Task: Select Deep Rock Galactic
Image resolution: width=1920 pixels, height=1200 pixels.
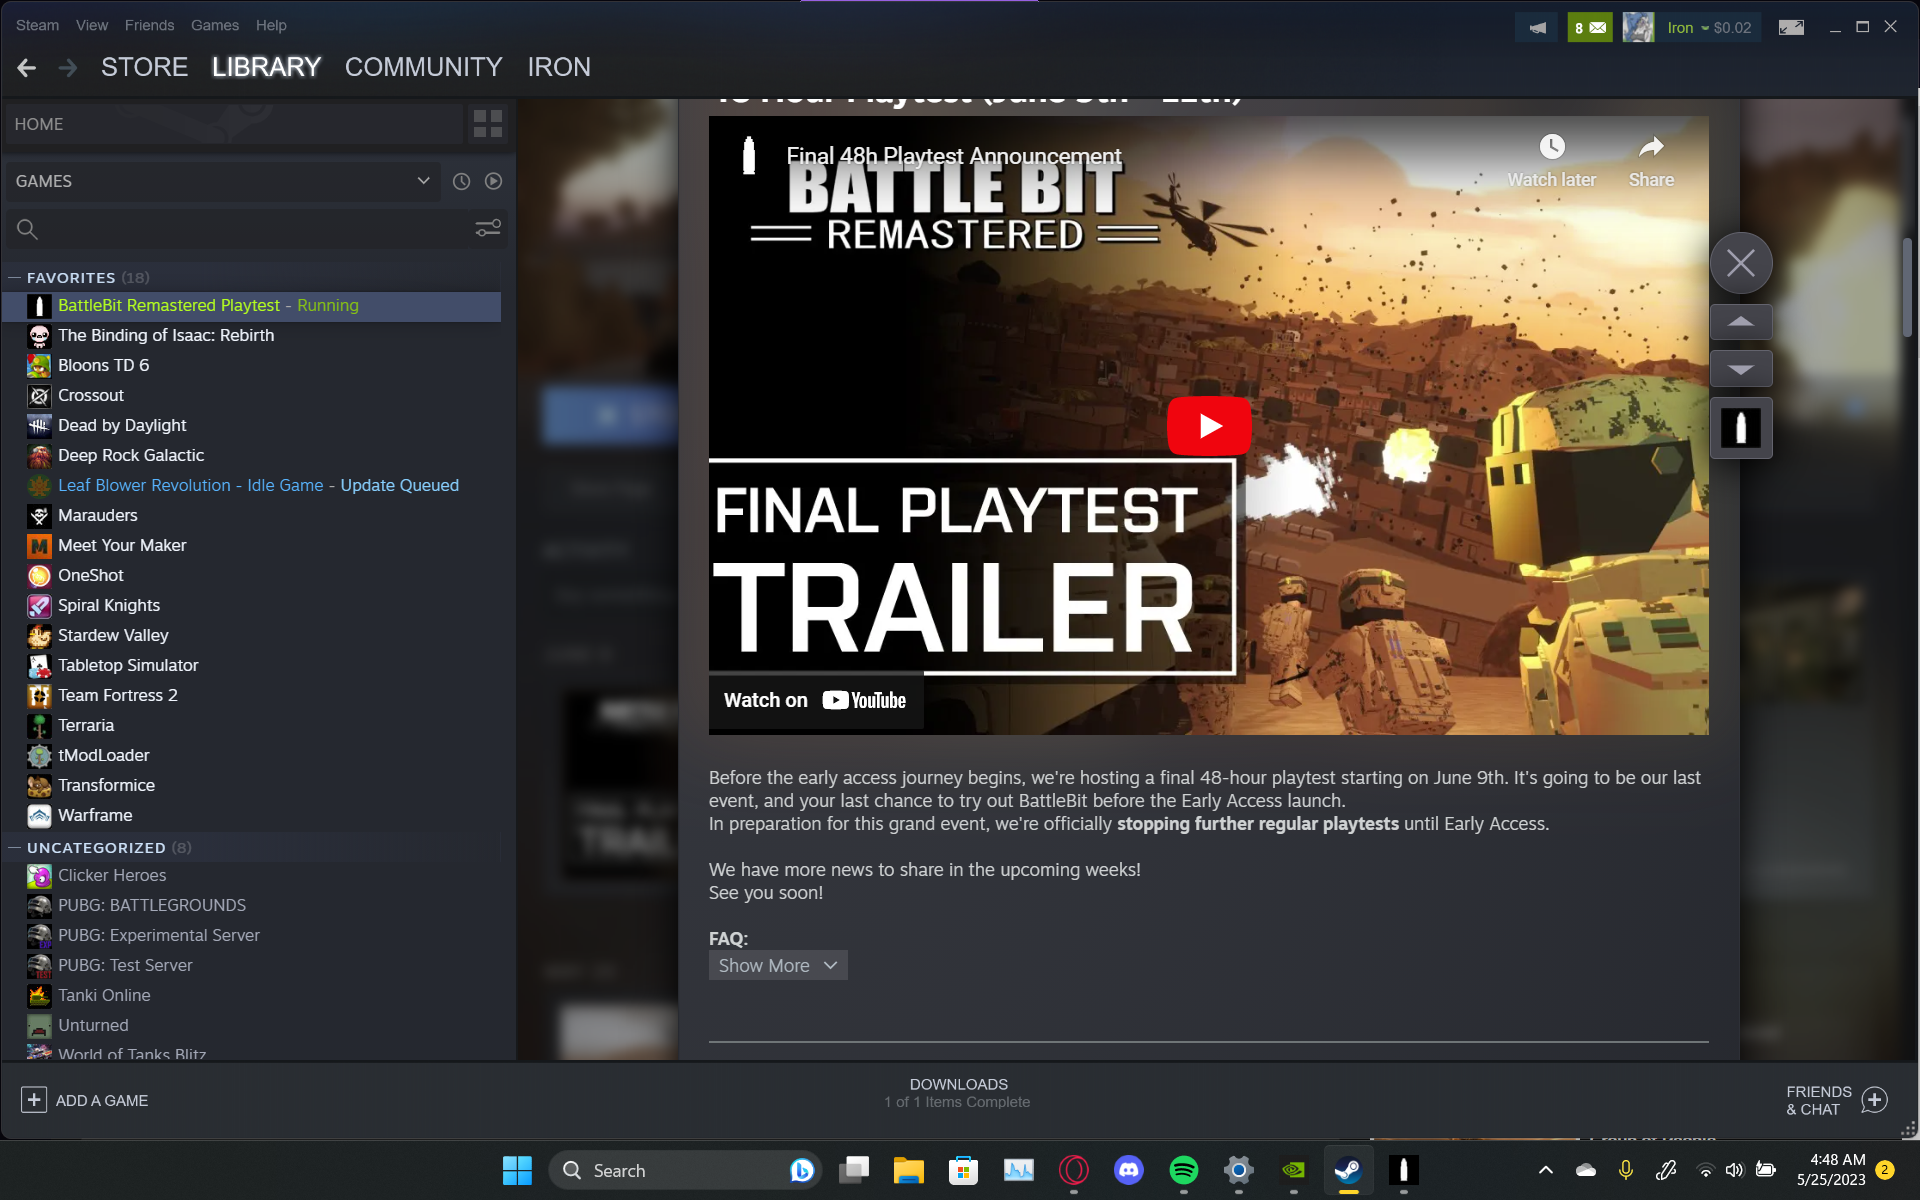Action: click(x=252, y=456)
